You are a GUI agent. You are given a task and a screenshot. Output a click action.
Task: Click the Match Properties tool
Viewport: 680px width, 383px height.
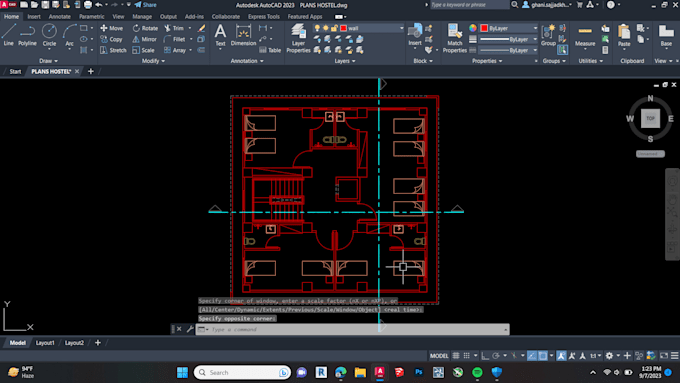[454, 39]
